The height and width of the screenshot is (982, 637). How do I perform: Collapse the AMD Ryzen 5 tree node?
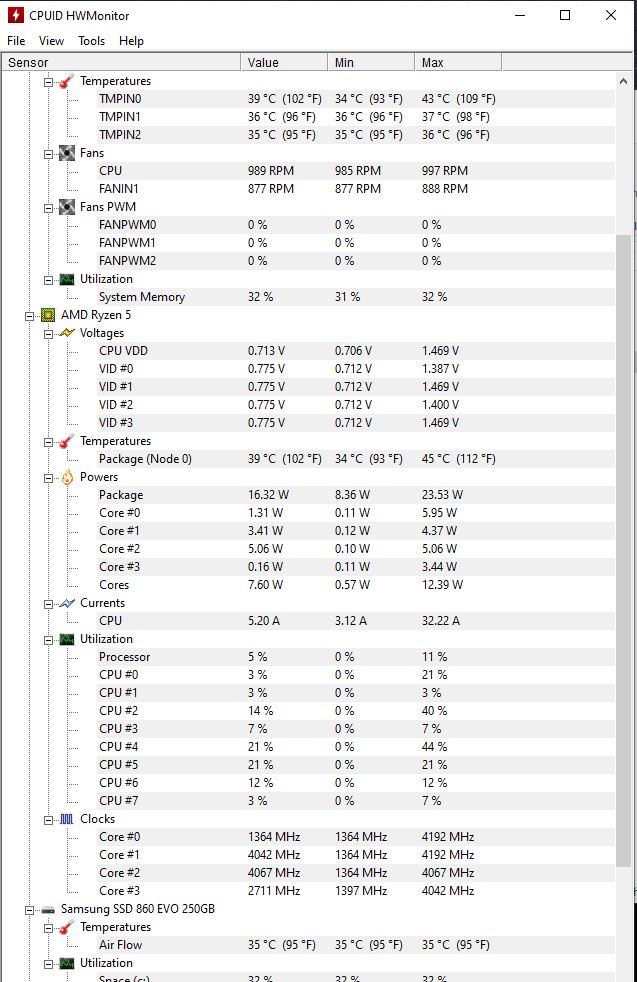(x=29, y=316)
